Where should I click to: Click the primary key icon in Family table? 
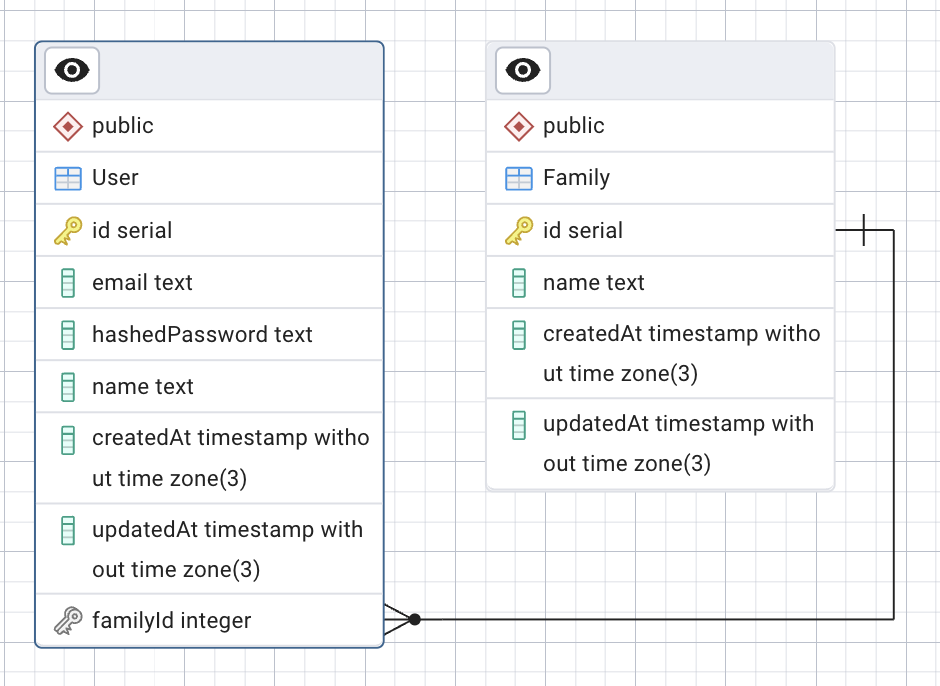pyautogui.click(x=519, y=231)
